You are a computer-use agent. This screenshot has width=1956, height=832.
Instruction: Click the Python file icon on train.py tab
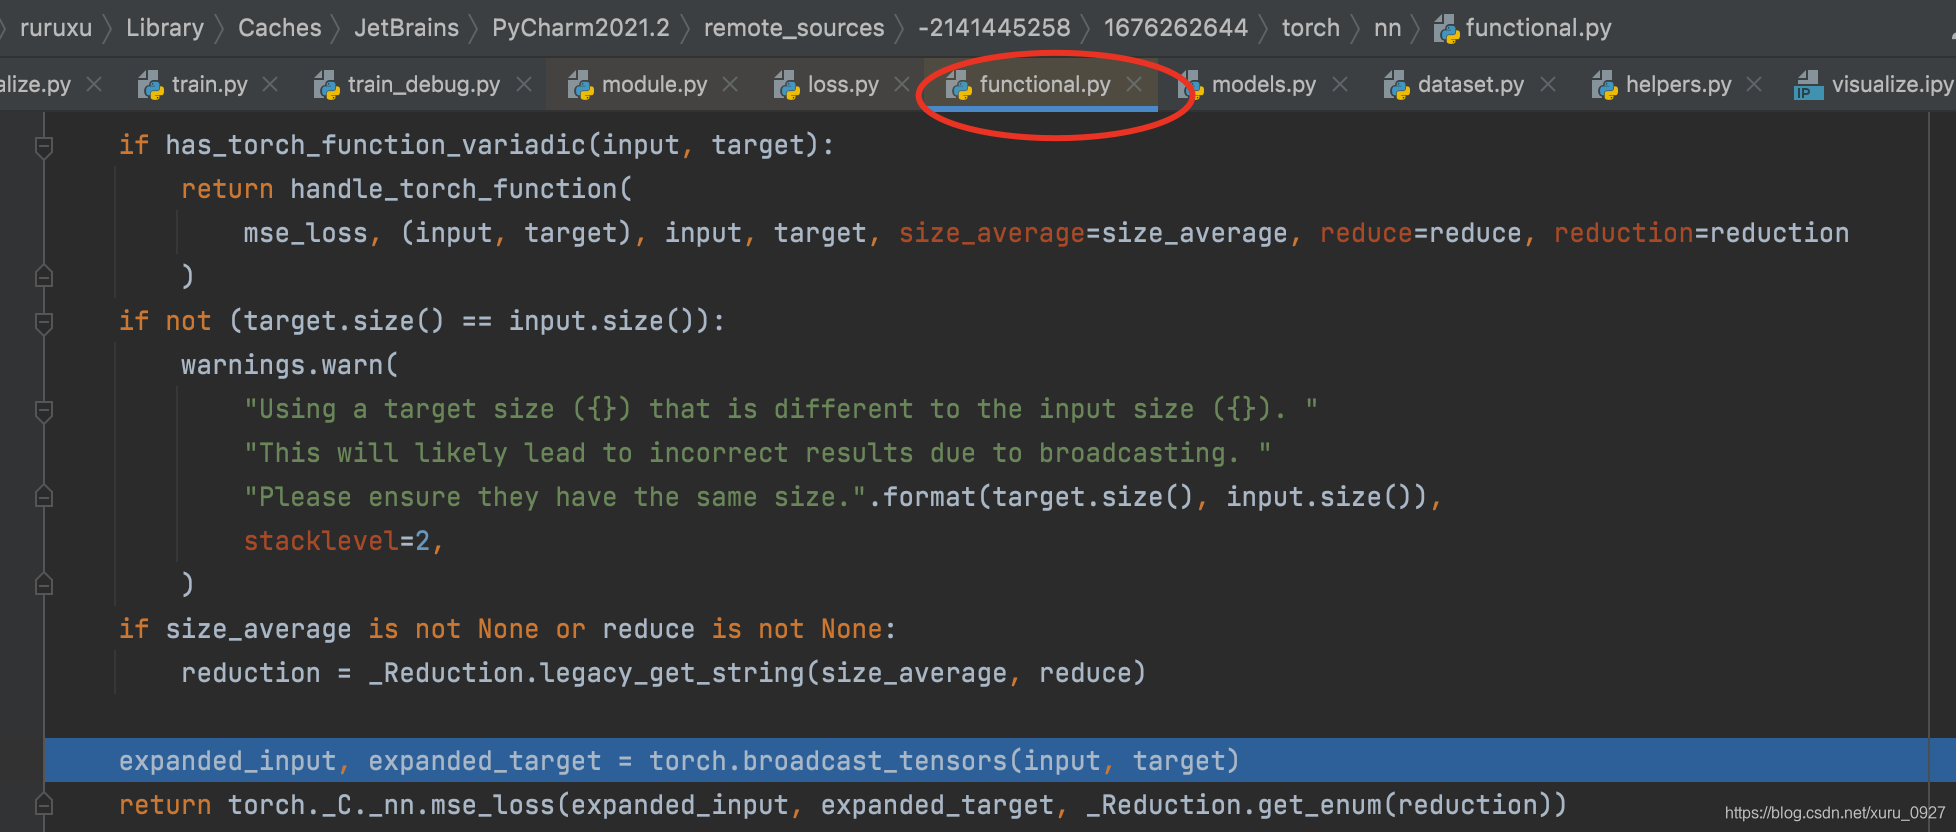[150, 85]
